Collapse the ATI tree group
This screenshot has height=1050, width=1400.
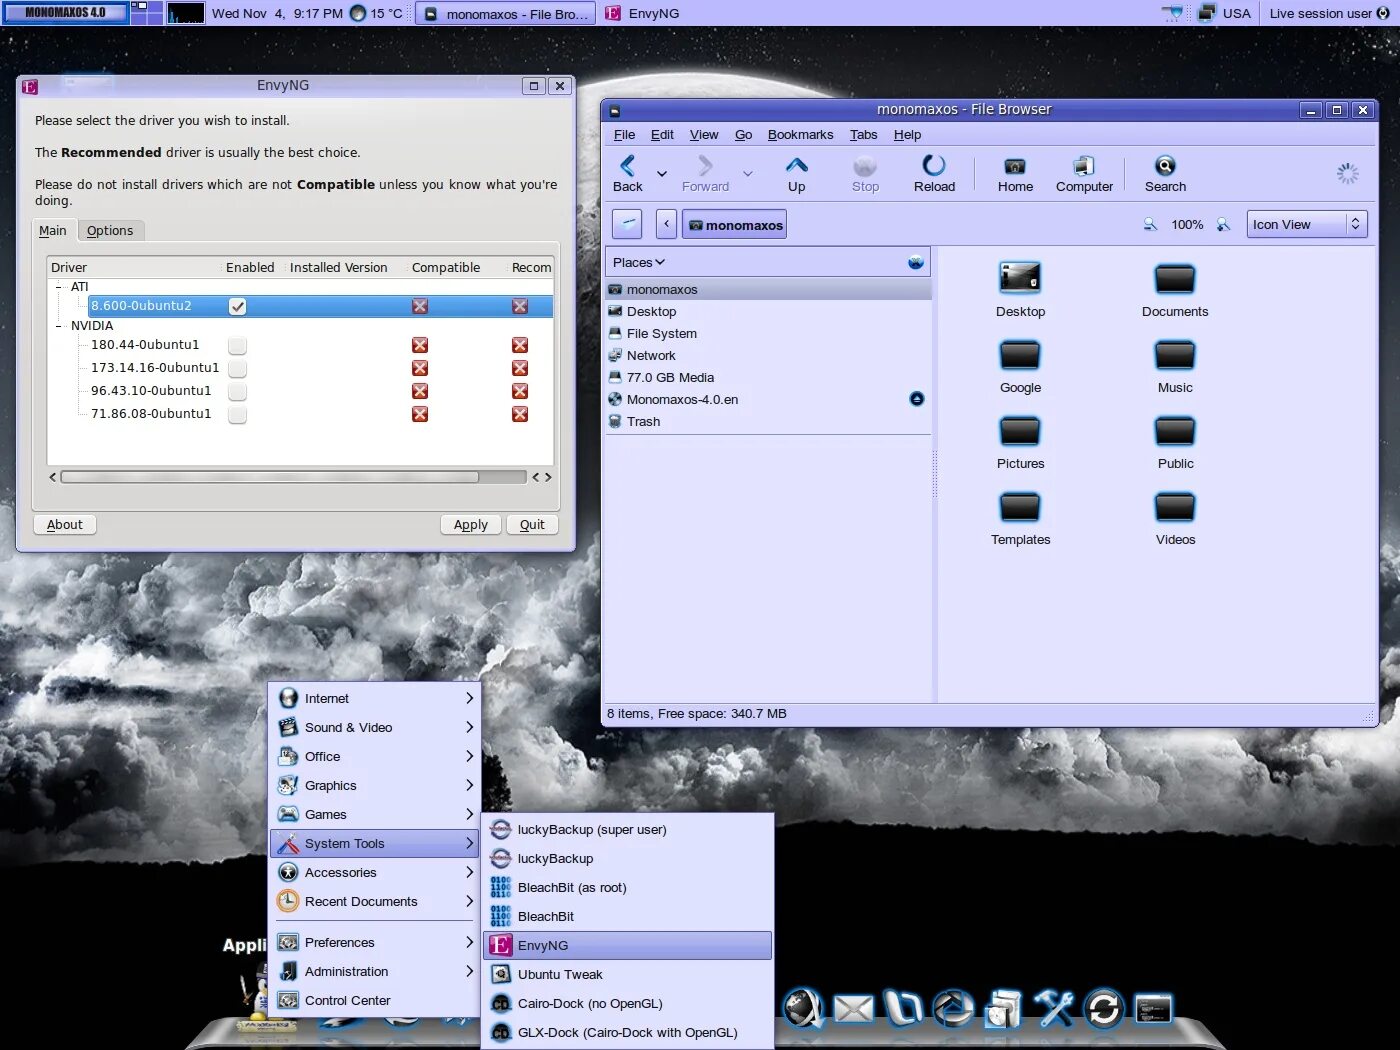click(x=59, y=287)
